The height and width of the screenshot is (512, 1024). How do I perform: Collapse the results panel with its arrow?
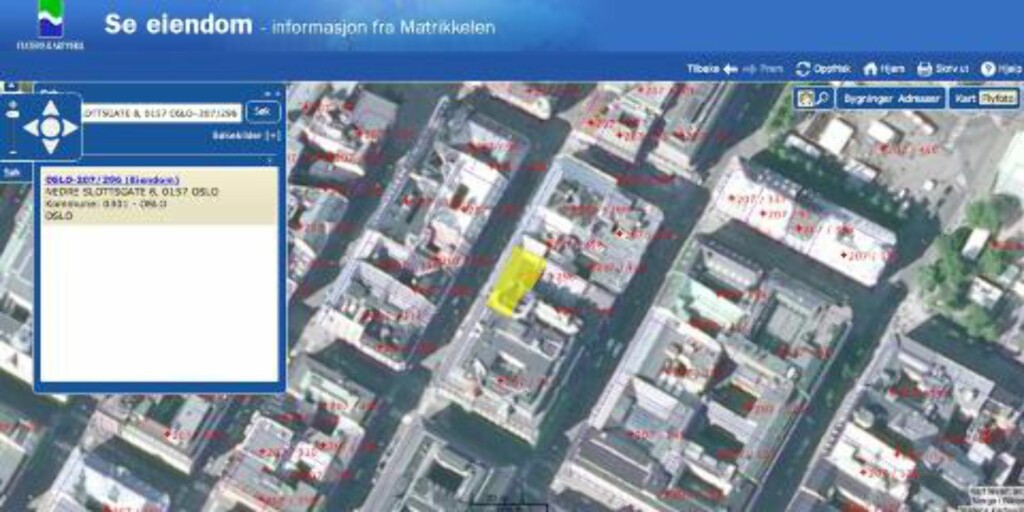click(270, 160)
